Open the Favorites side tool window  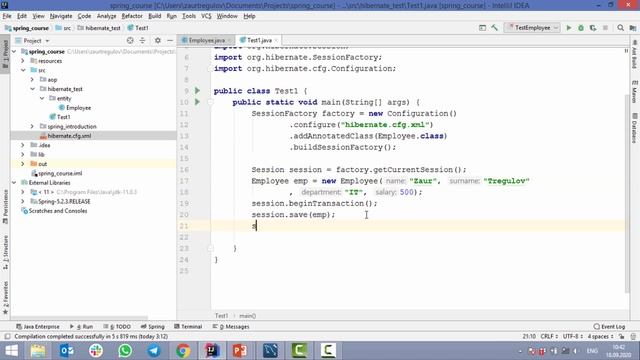5,298
